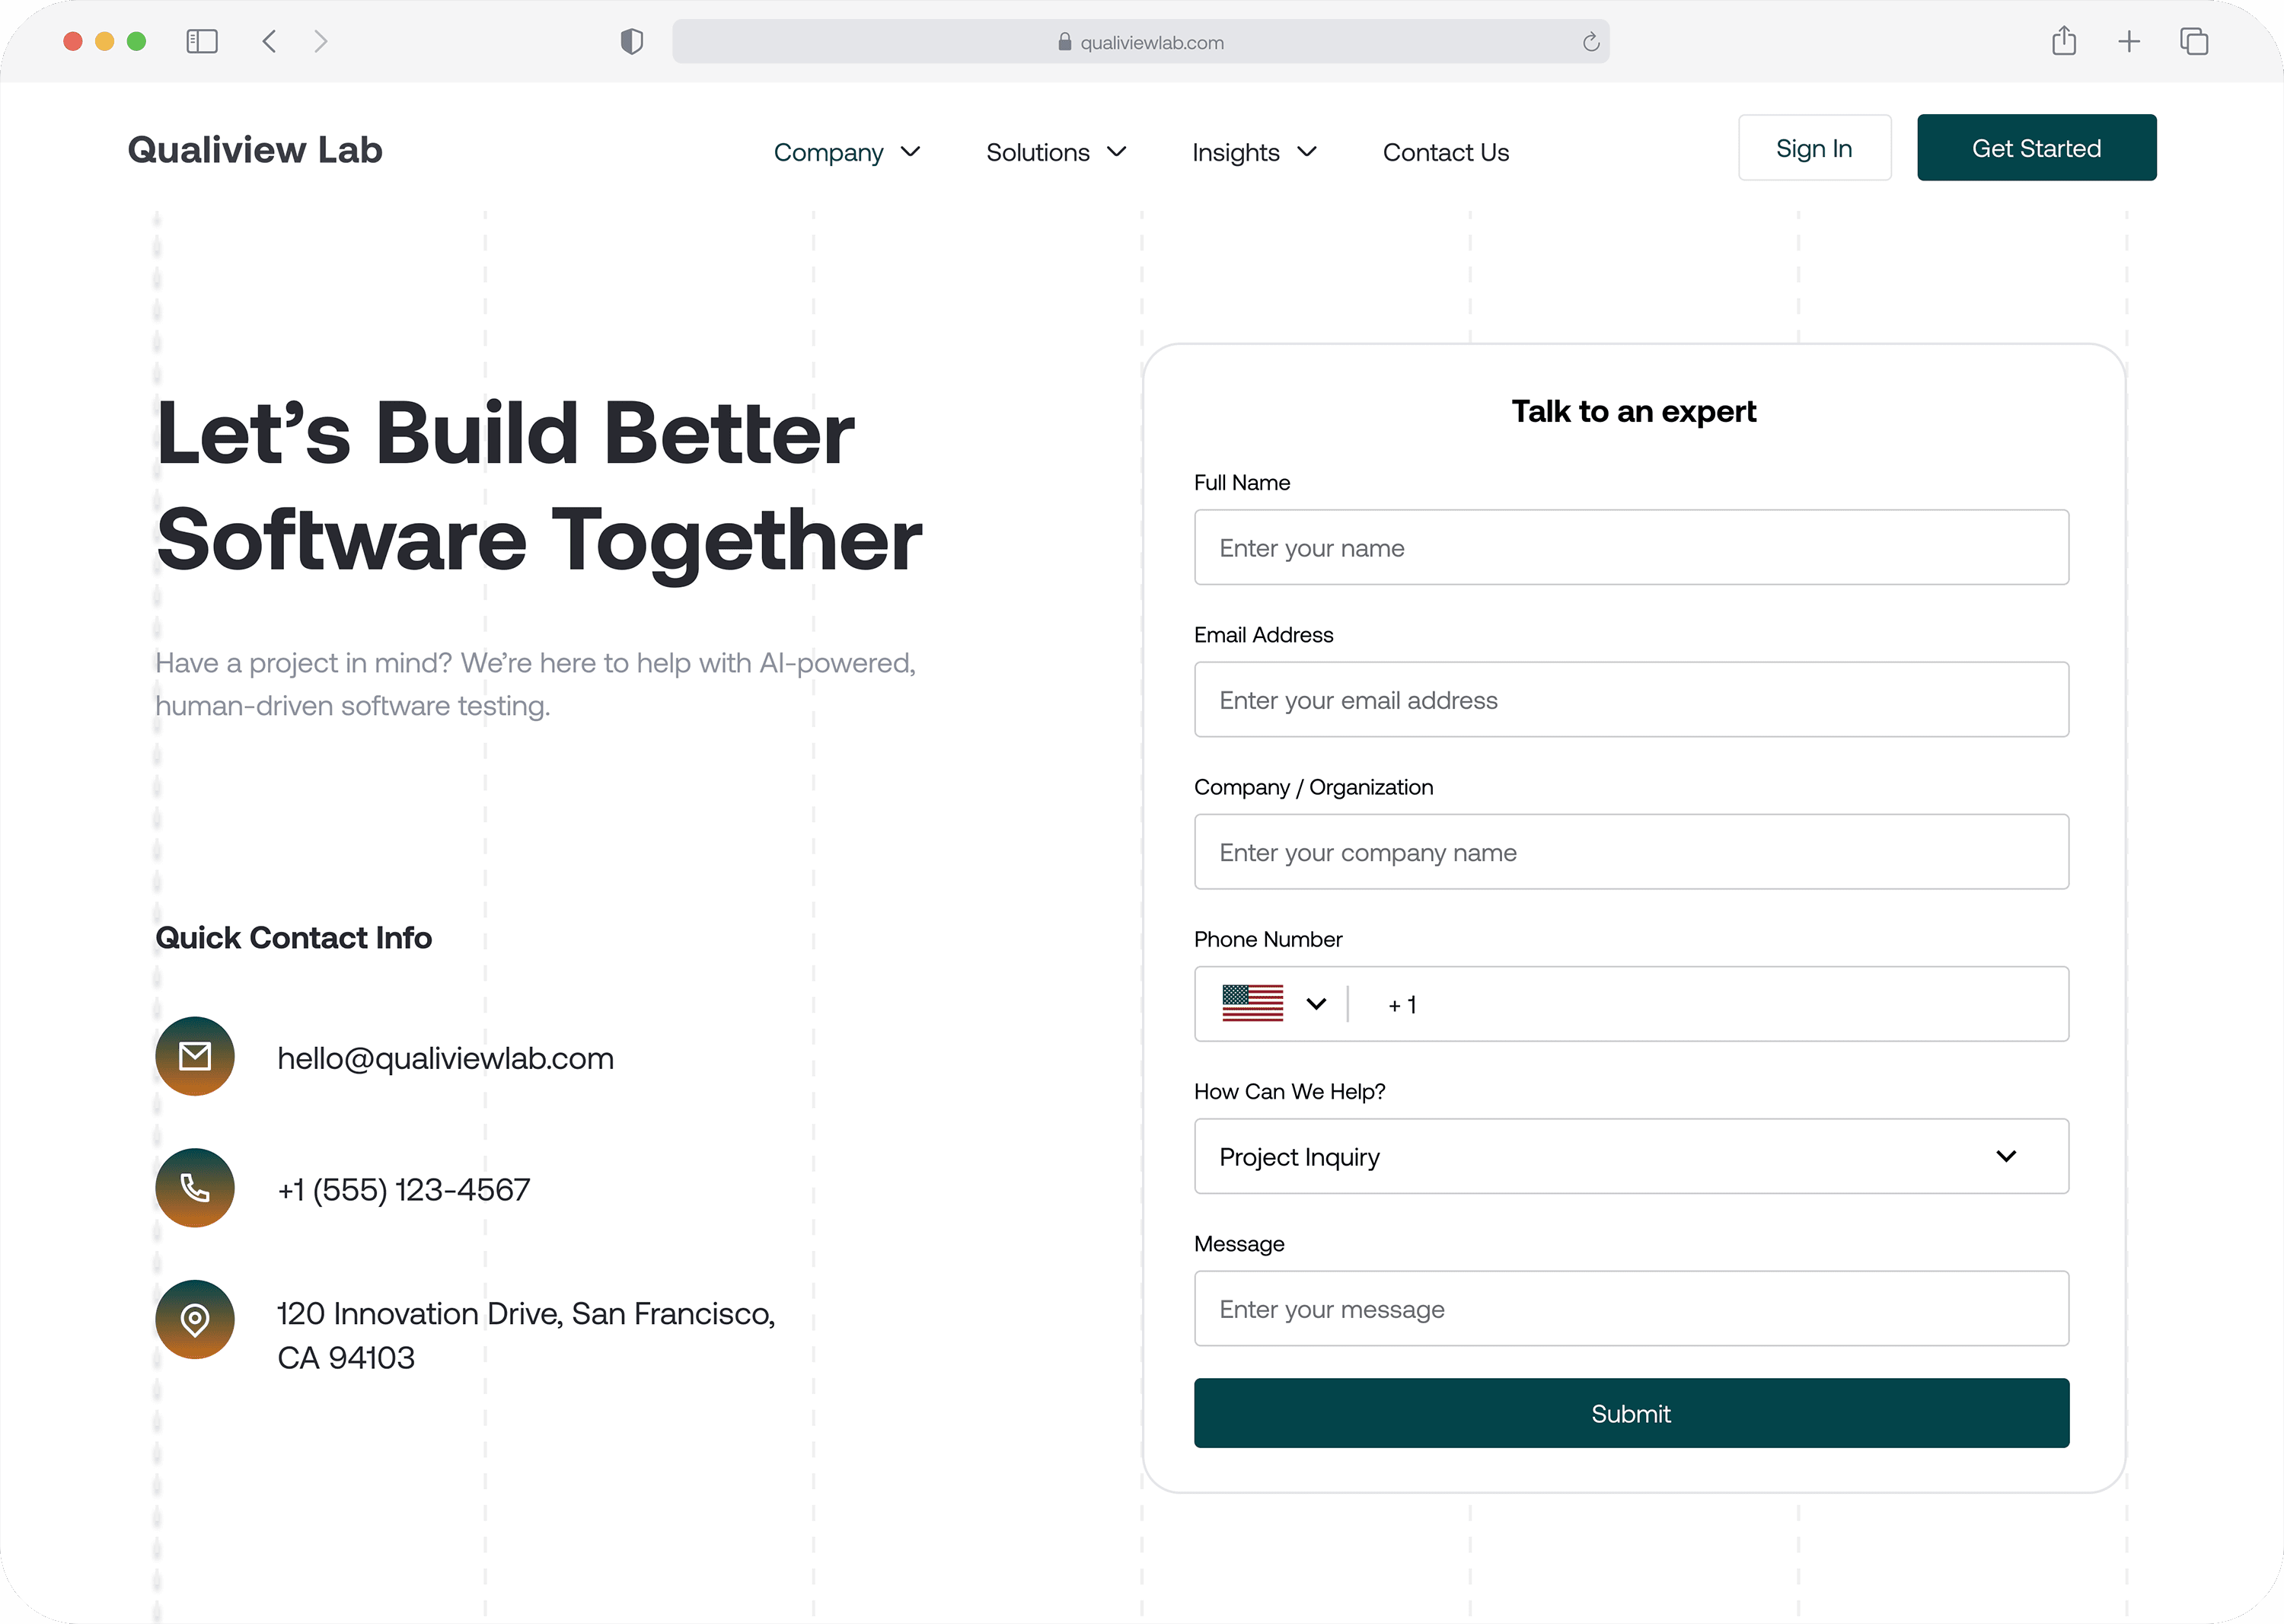The image size is (2284, 1624).
Task: Reload the page with refresh icon
Action: (x=1590, y=42)
